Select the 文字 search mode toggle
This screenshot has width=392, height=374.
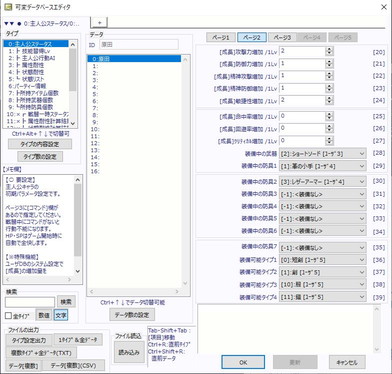tap(61, 315)
